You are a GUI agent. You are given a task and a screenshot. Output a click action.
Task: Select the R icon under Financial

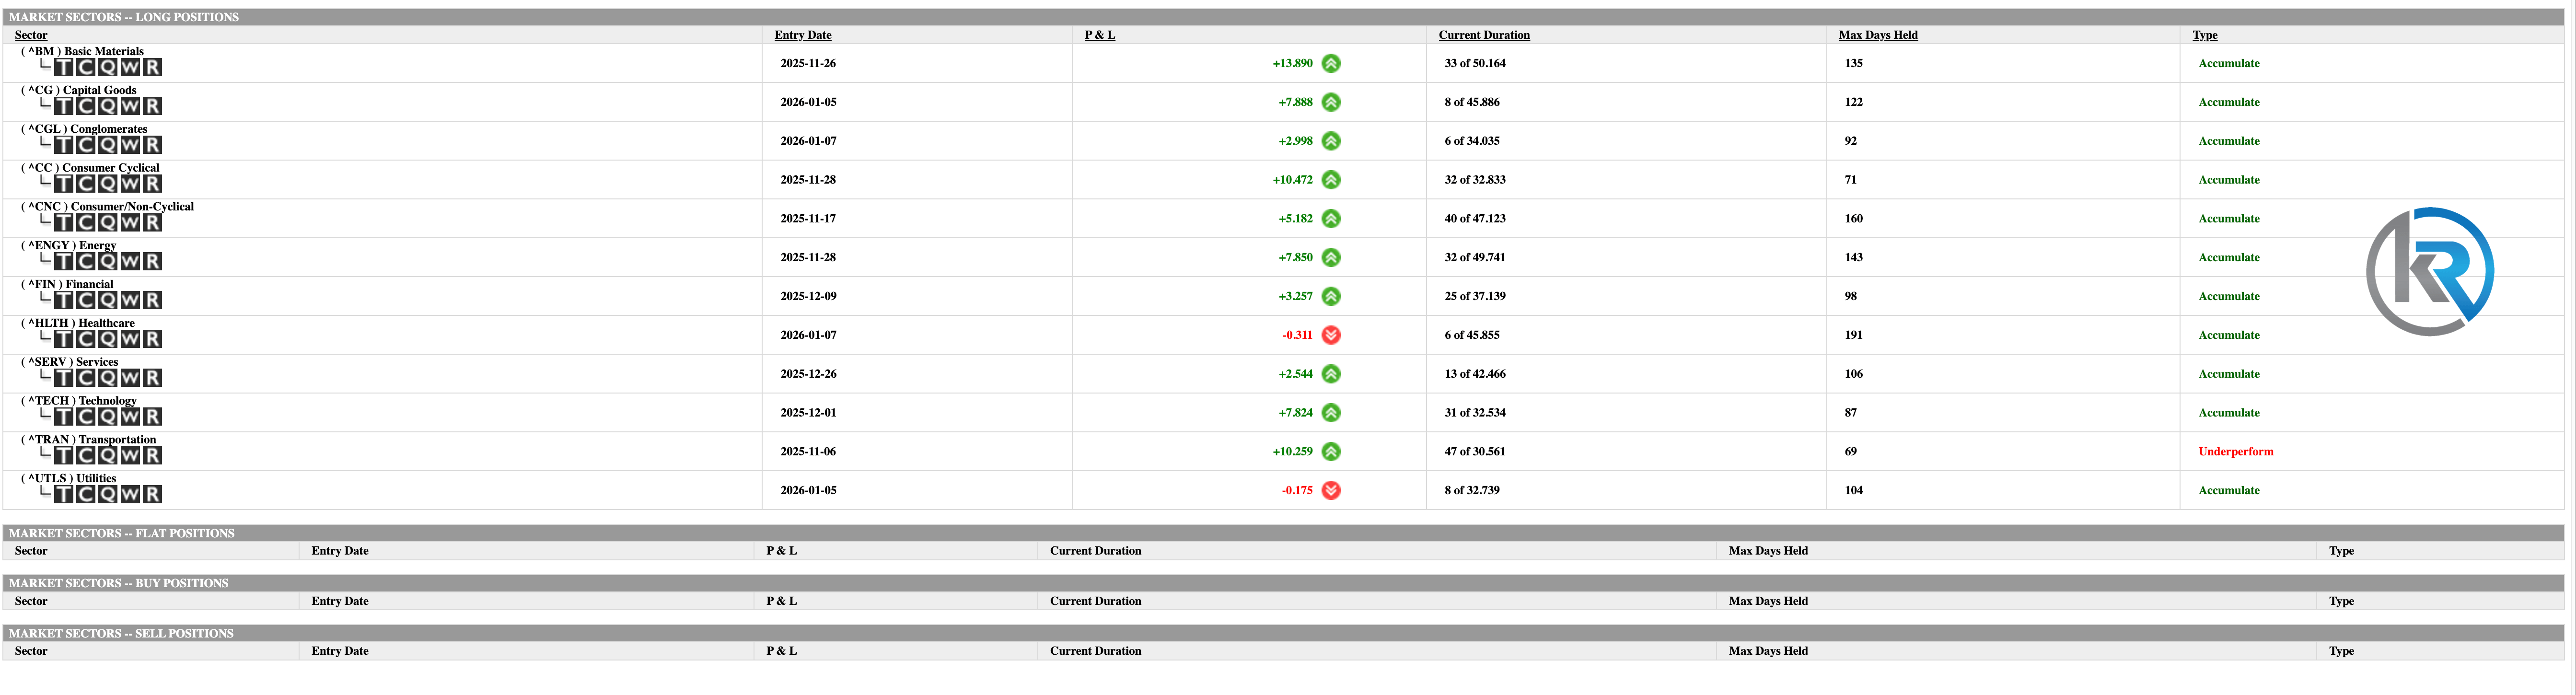coord(152,300)
